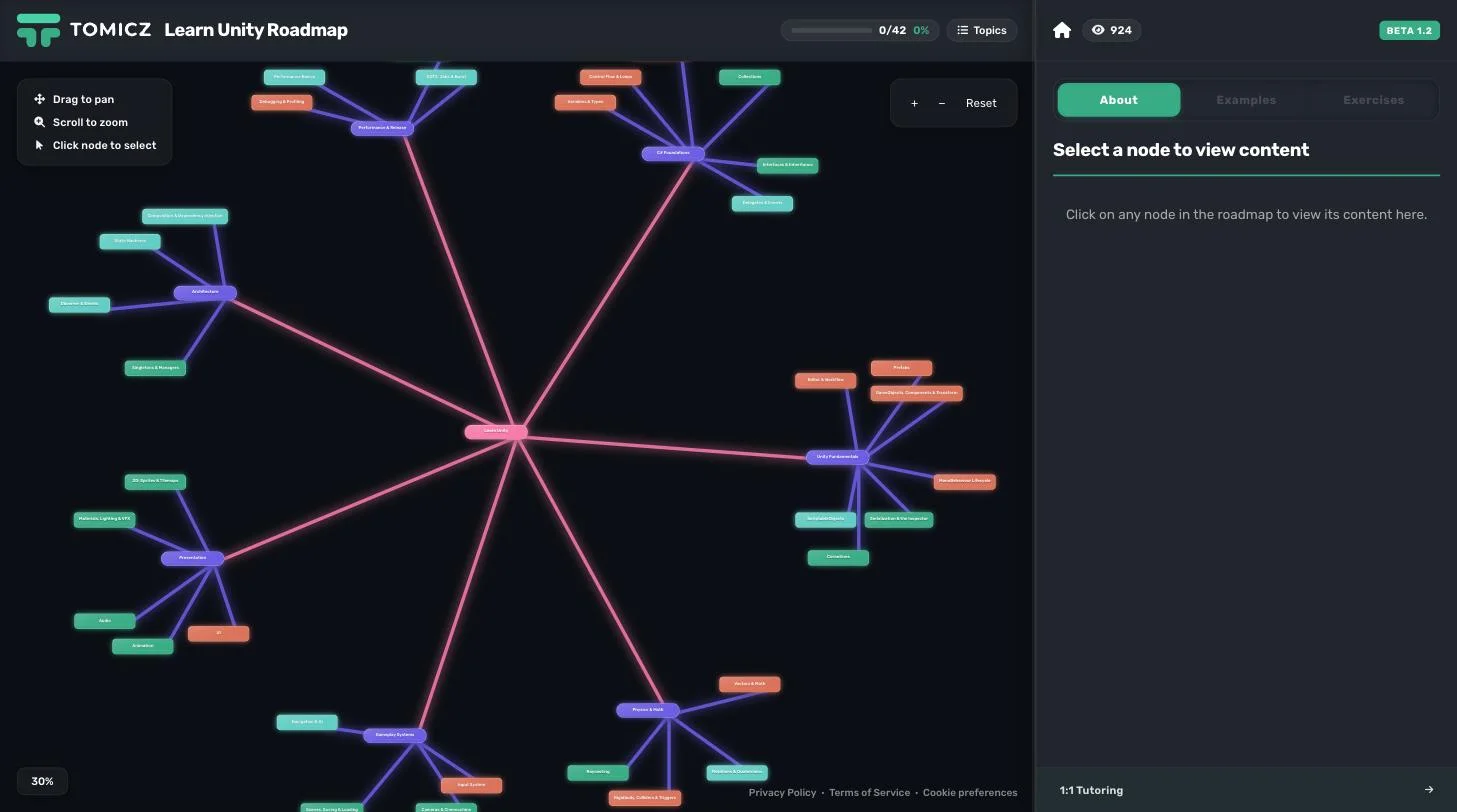Click the Scroll to zoom magnifier icon

point(40,122)
